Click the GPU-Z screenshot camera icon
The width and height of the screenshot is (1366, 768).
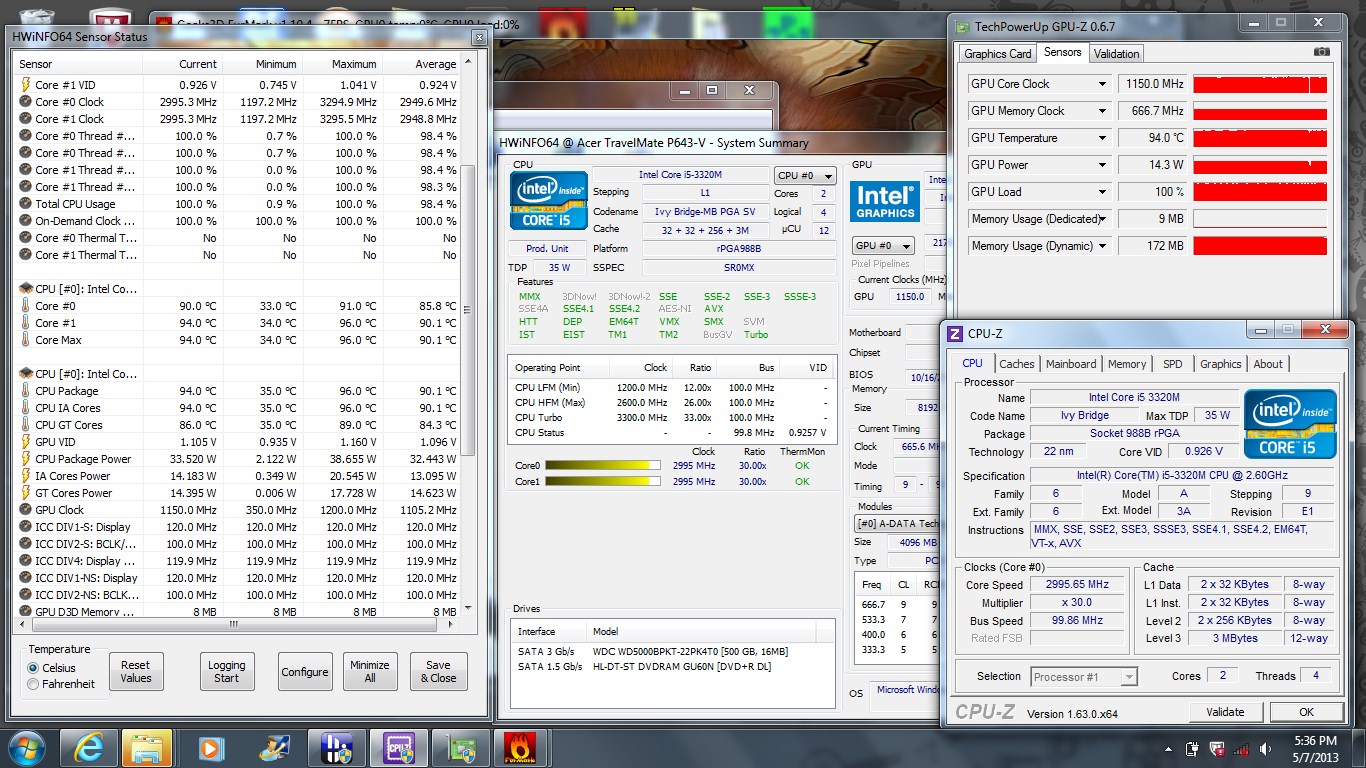click(x=1321, y=52)
